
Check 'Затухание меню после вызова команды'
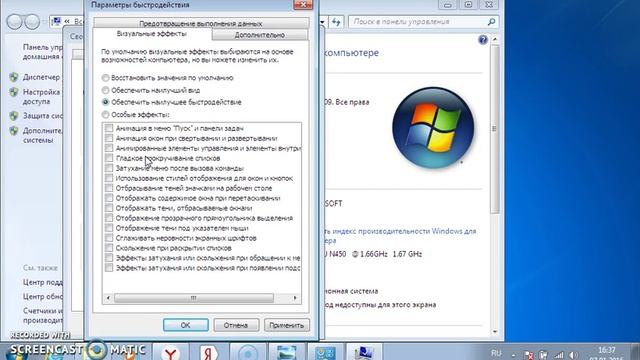(109, 168)
